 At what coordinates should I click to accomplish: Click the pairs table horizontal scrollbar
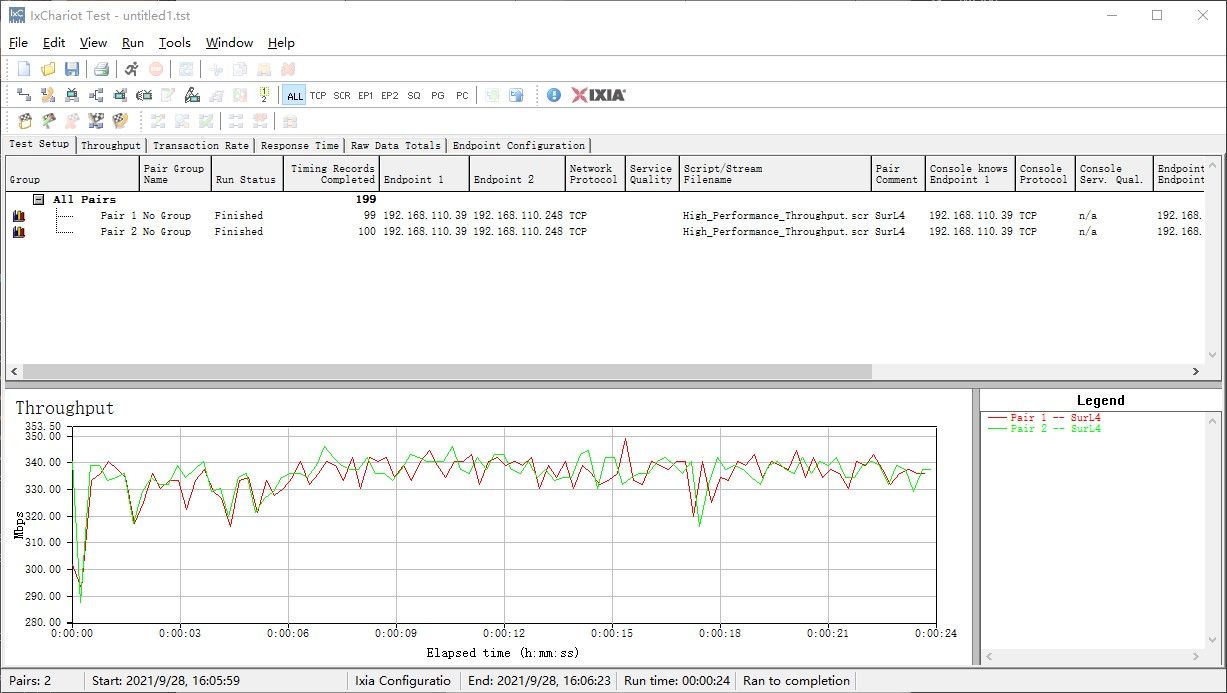(x=448, y=371)
